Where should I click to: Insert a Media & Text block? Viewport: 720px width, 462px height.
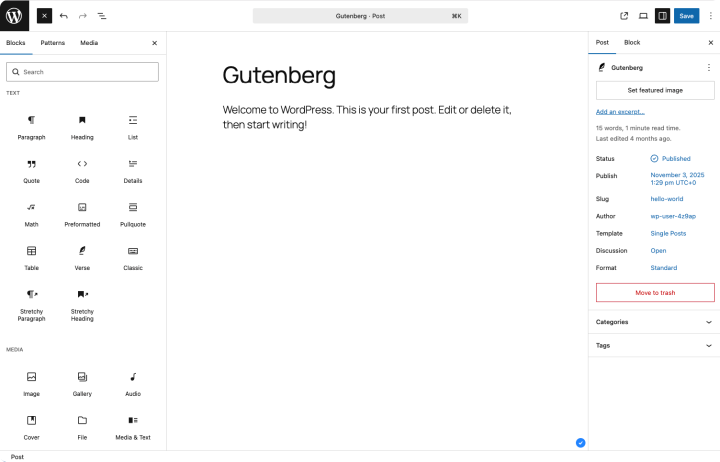click(x=133, y=428)
